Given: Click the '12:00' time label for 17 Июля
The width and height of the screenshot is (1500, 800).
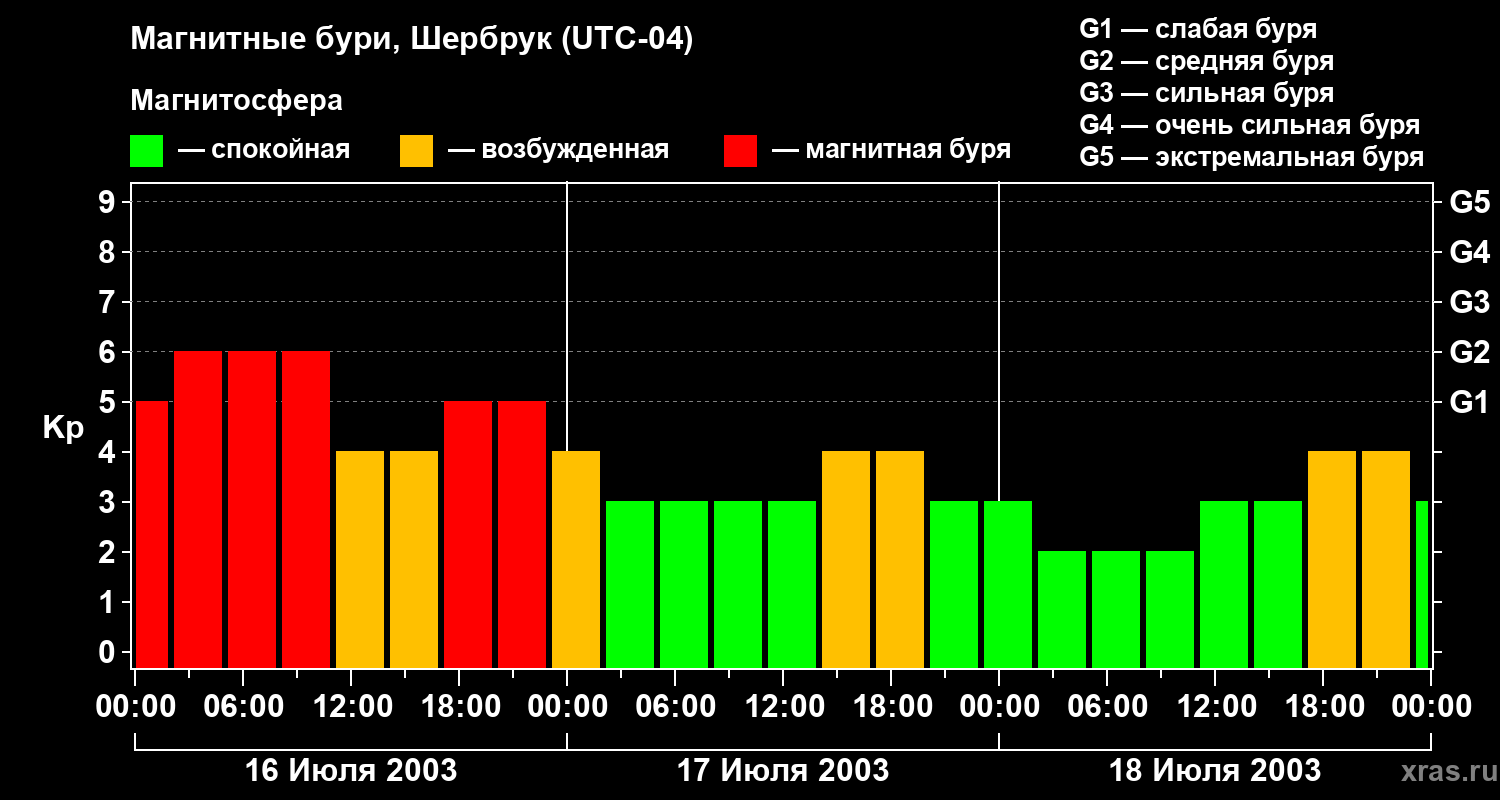Looking at the screenshot, I should [783, 707].
